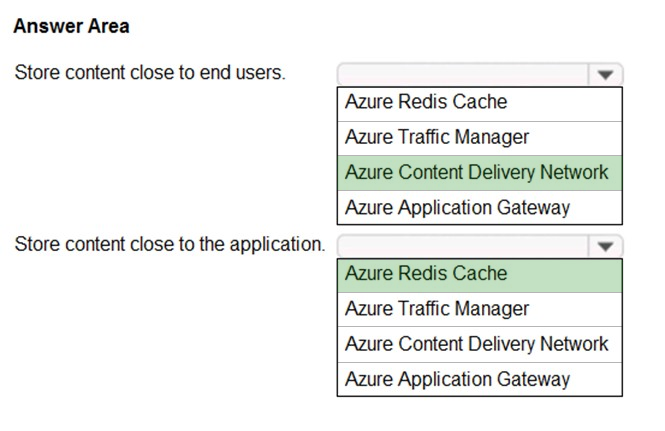
Task: Pick the green highlighted option in the lower list
Action: tap(480, 275)
